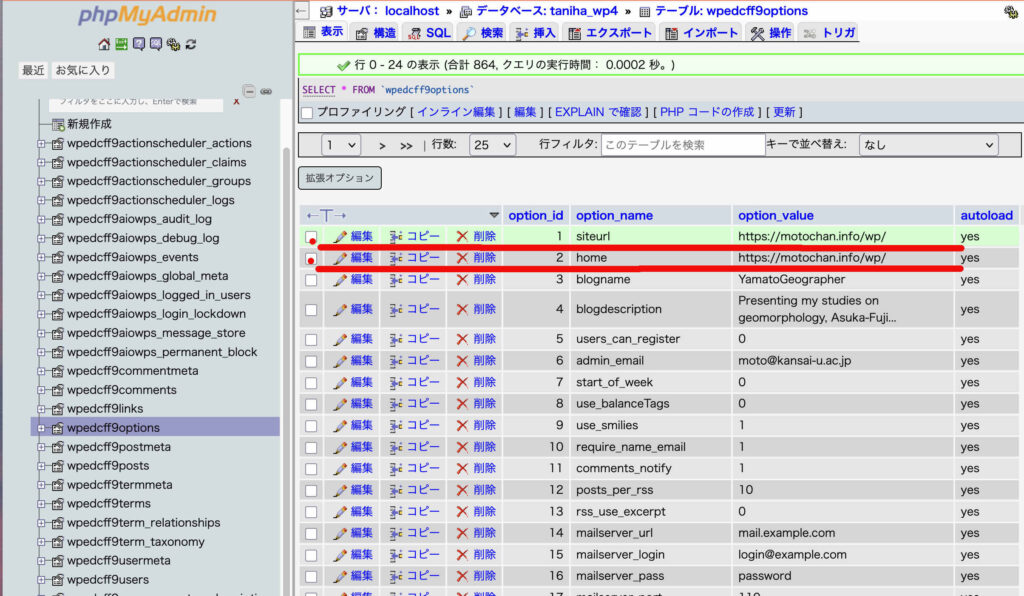Screen dimensions: 1024x596
Task: Reload navigation panel with refresh icon
Action: pyautogui.click(x=191, y=44)
